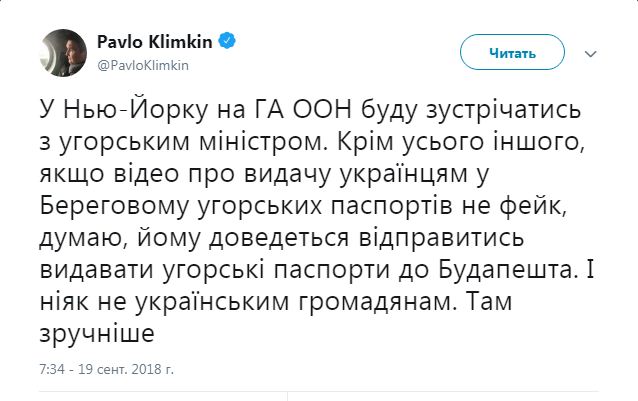The image size is (638, 401).
Task: Click the word 'зустрічатись' in the tweet
Action: pos(503,111)
